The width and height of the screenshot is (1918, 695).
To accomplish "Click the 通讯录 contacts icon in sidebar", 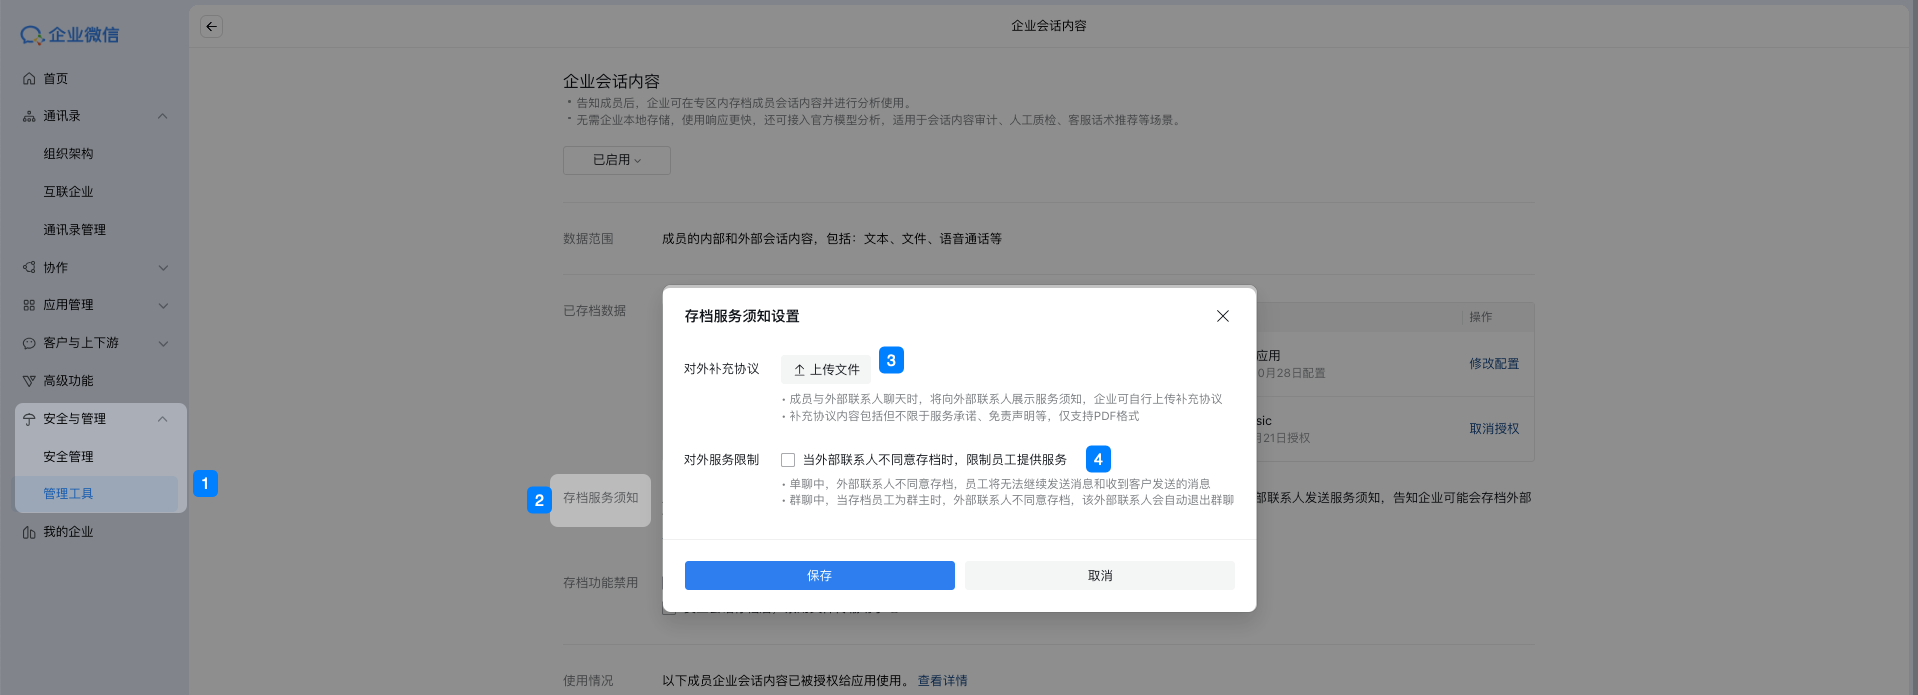I will [29, 117].
